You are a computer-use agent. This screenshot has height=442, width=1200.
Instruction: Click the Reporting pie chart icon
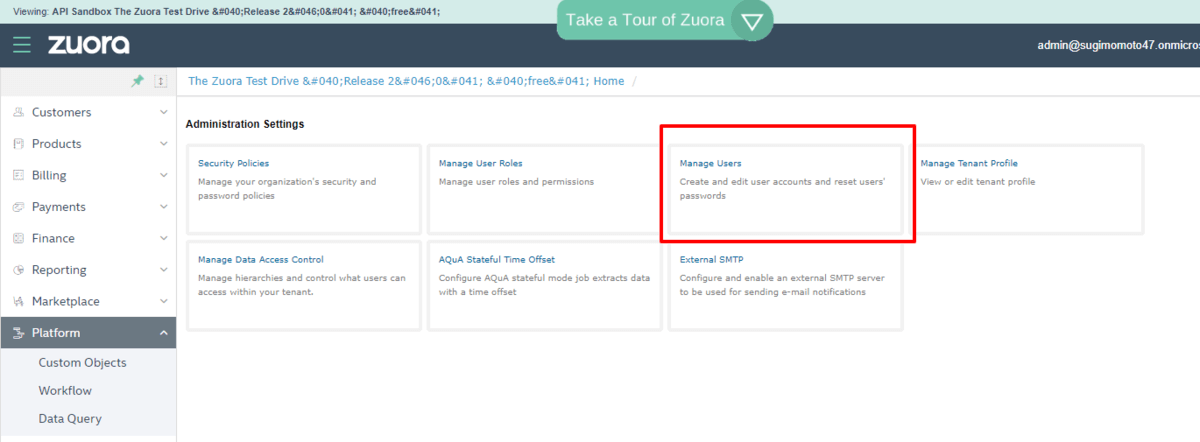(x=18, y=270)
